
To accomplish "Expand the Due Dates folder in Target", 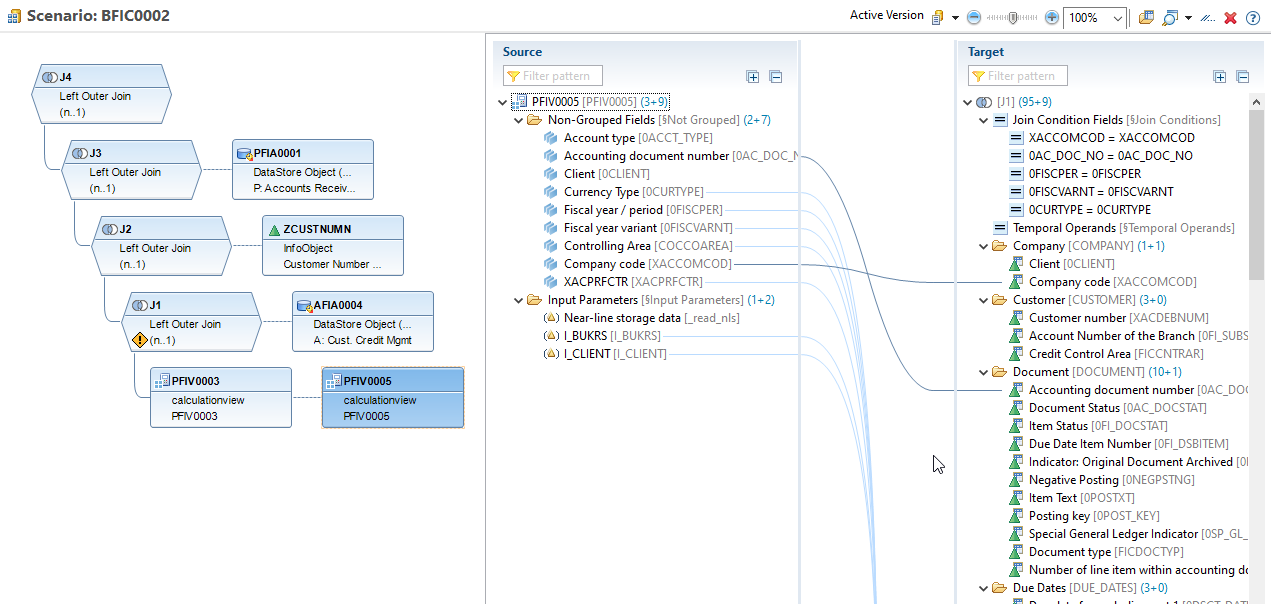I will [983, 587].
